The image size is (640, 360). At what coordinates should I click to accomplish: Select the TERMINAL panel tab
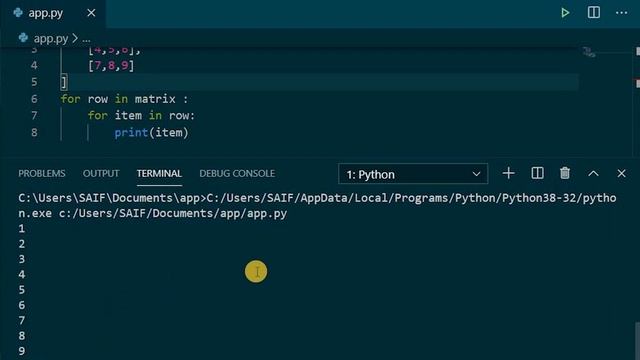tap(159, 173)
